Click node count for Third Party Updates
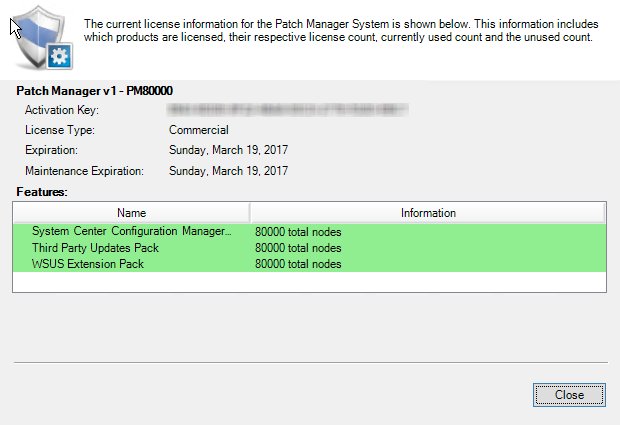Viewport: 620px width, 425px height. coord(298,247)
